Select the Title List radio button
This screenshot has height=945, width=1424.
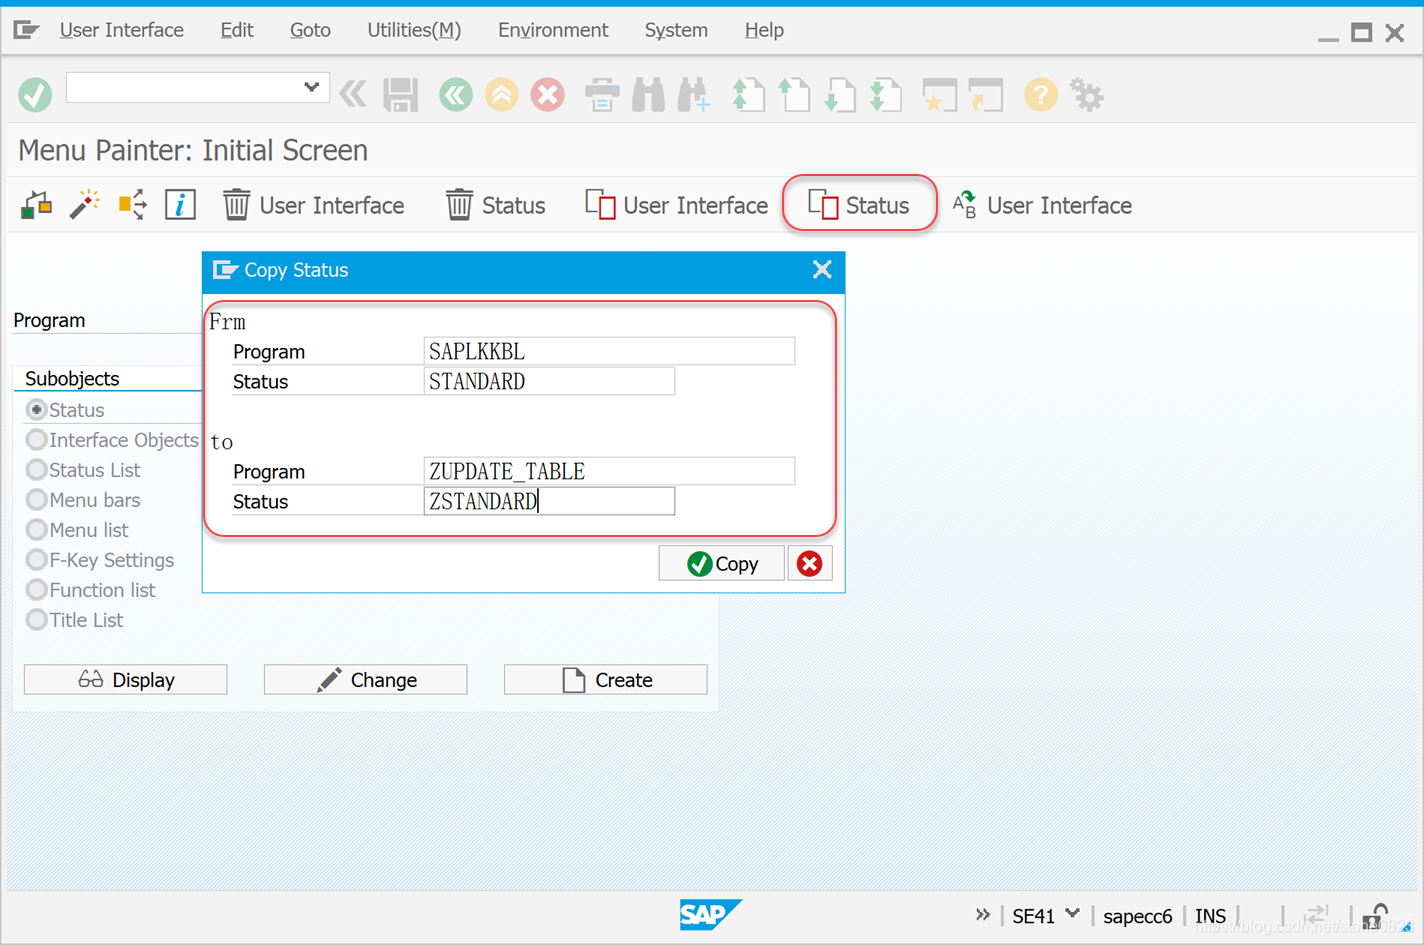coord(37,620)
